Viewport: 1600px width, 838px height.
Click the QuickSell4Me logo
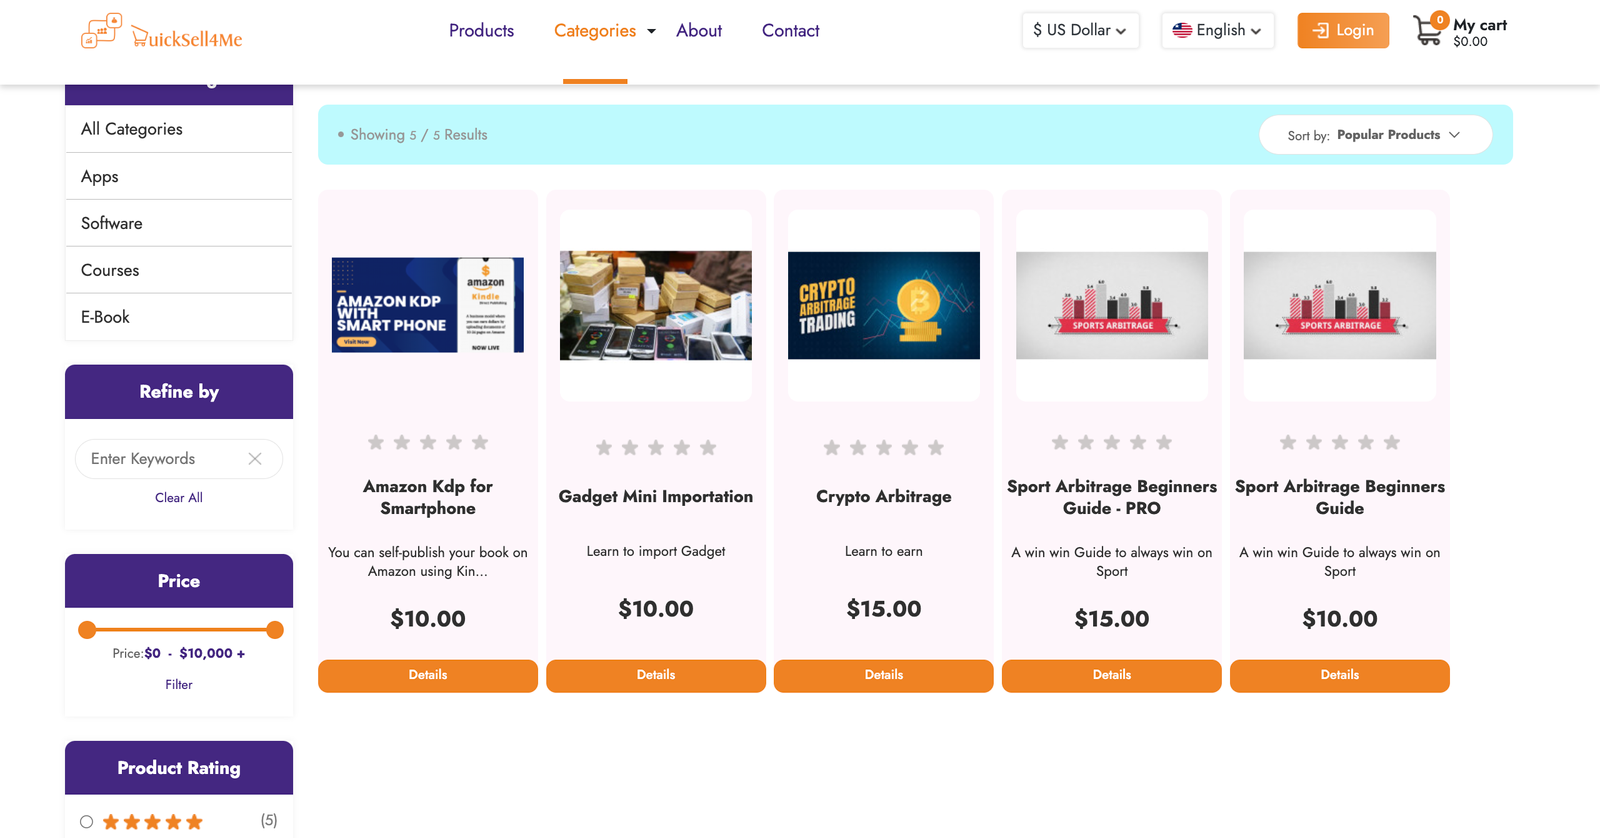coord(161,32)
